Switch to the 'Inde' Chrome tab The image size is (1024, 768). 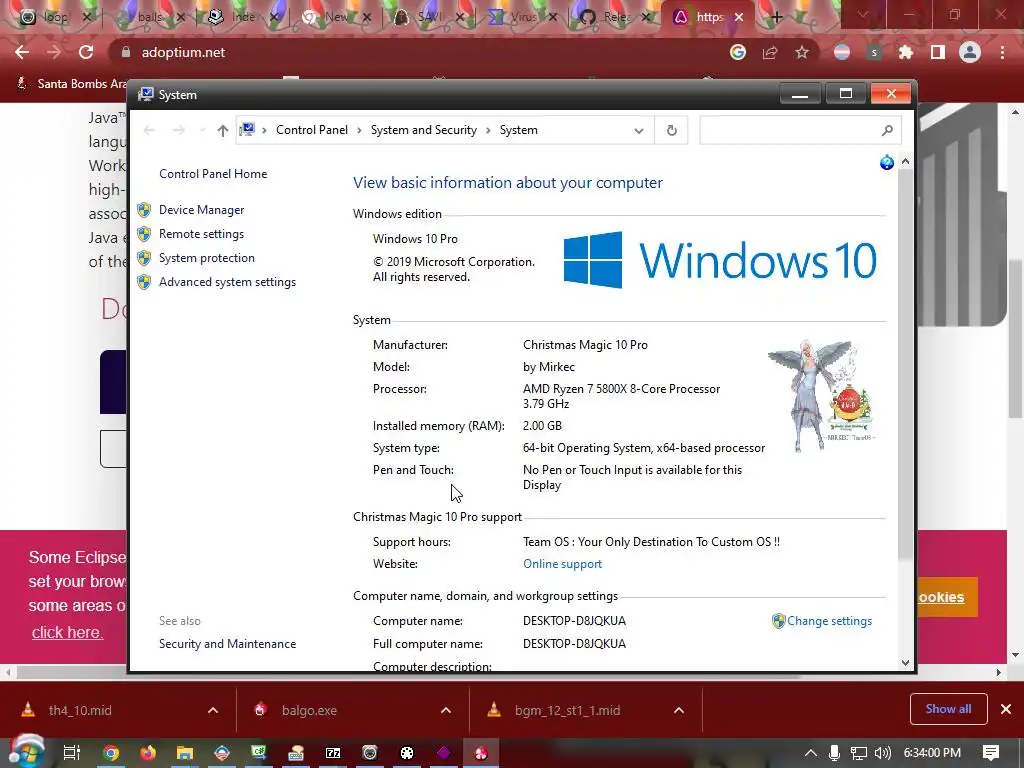click(243, 17)
